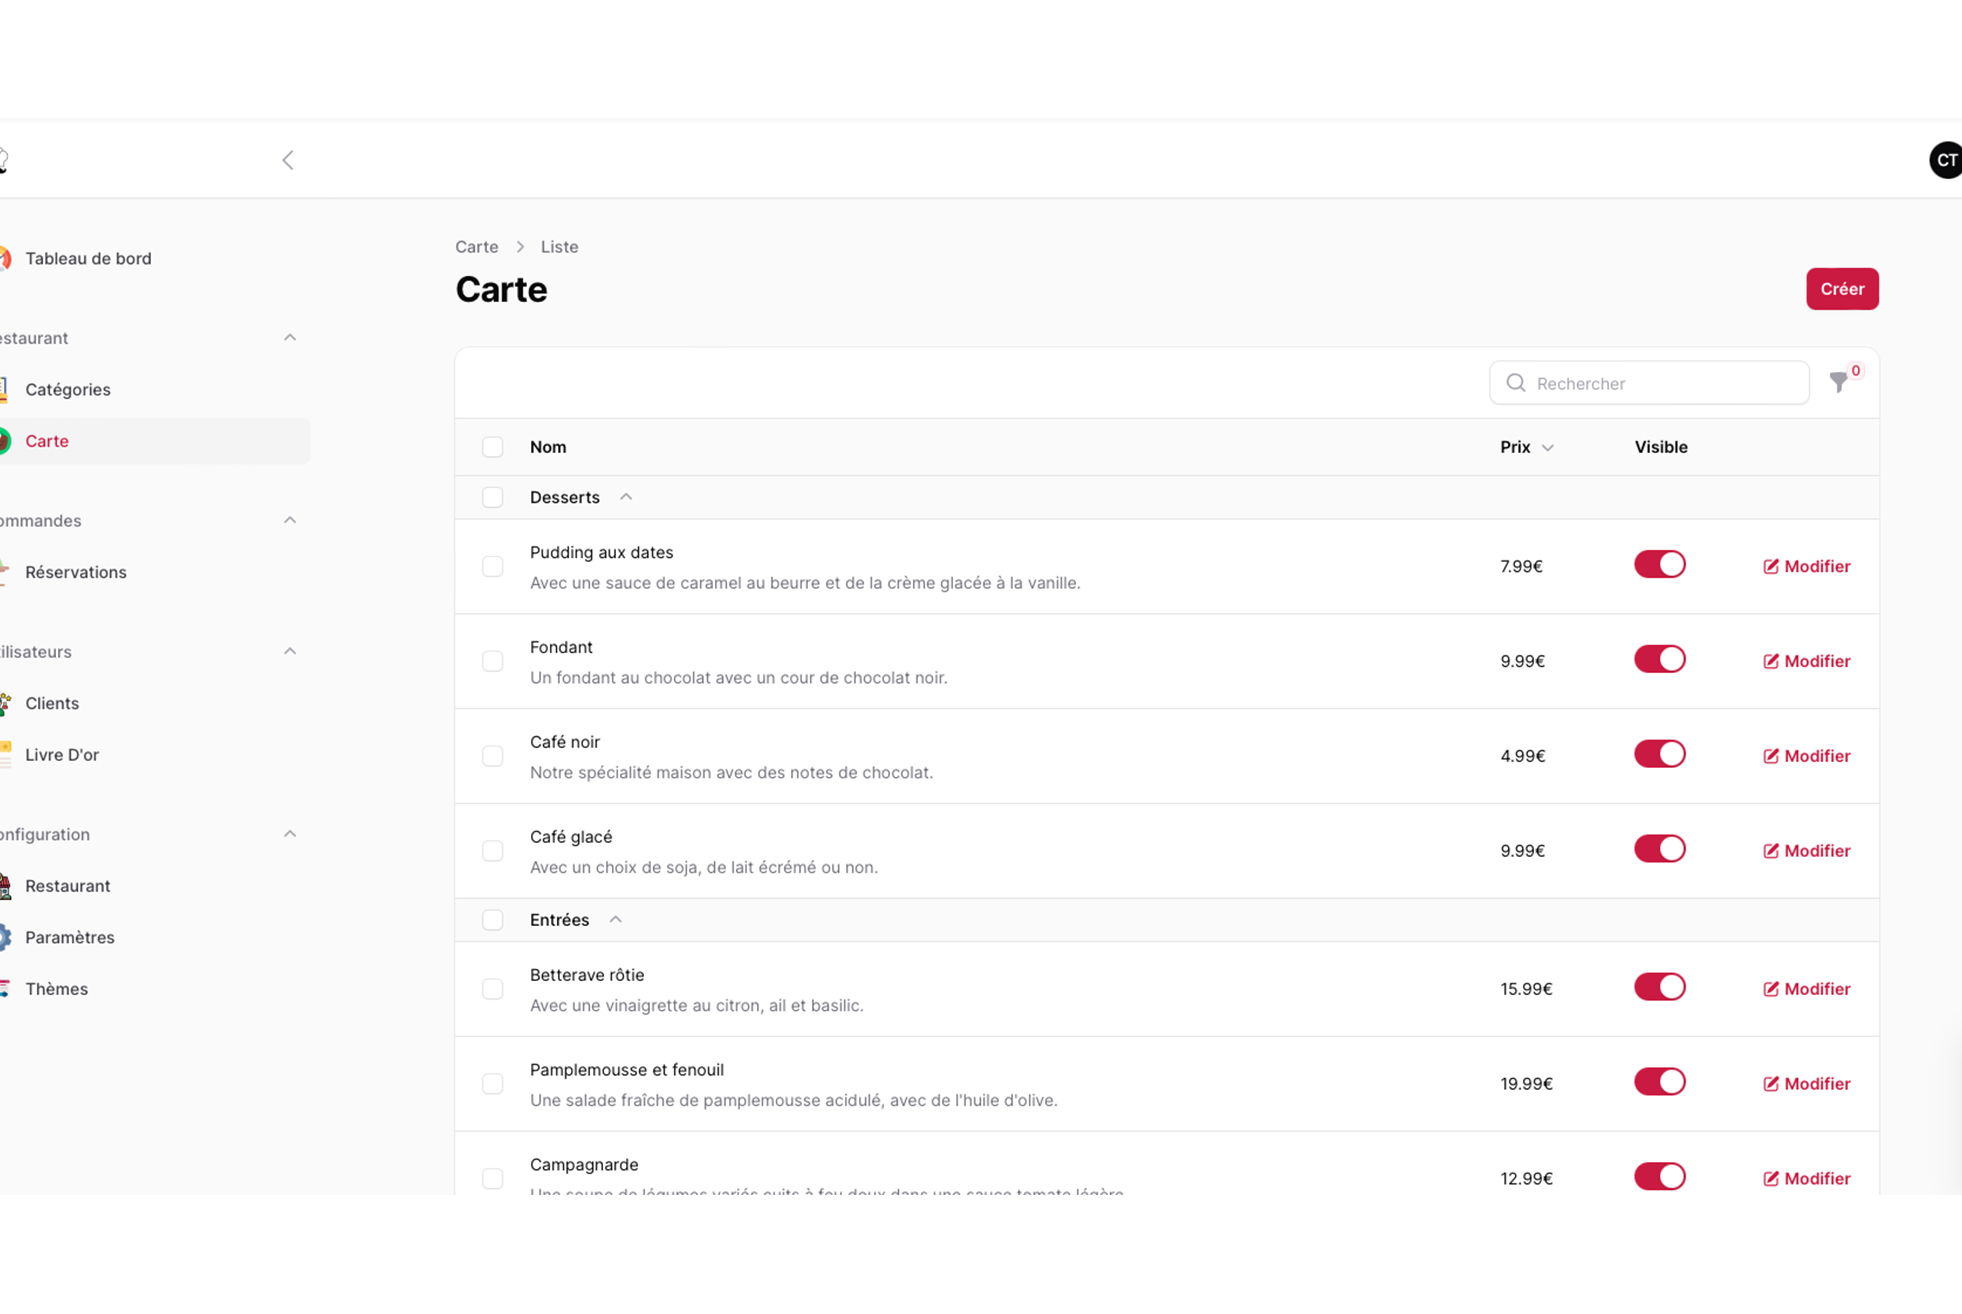Click the sidebar collapse arrow icon
This screenshot has width=1962, height=1314.
click(288, 160)
